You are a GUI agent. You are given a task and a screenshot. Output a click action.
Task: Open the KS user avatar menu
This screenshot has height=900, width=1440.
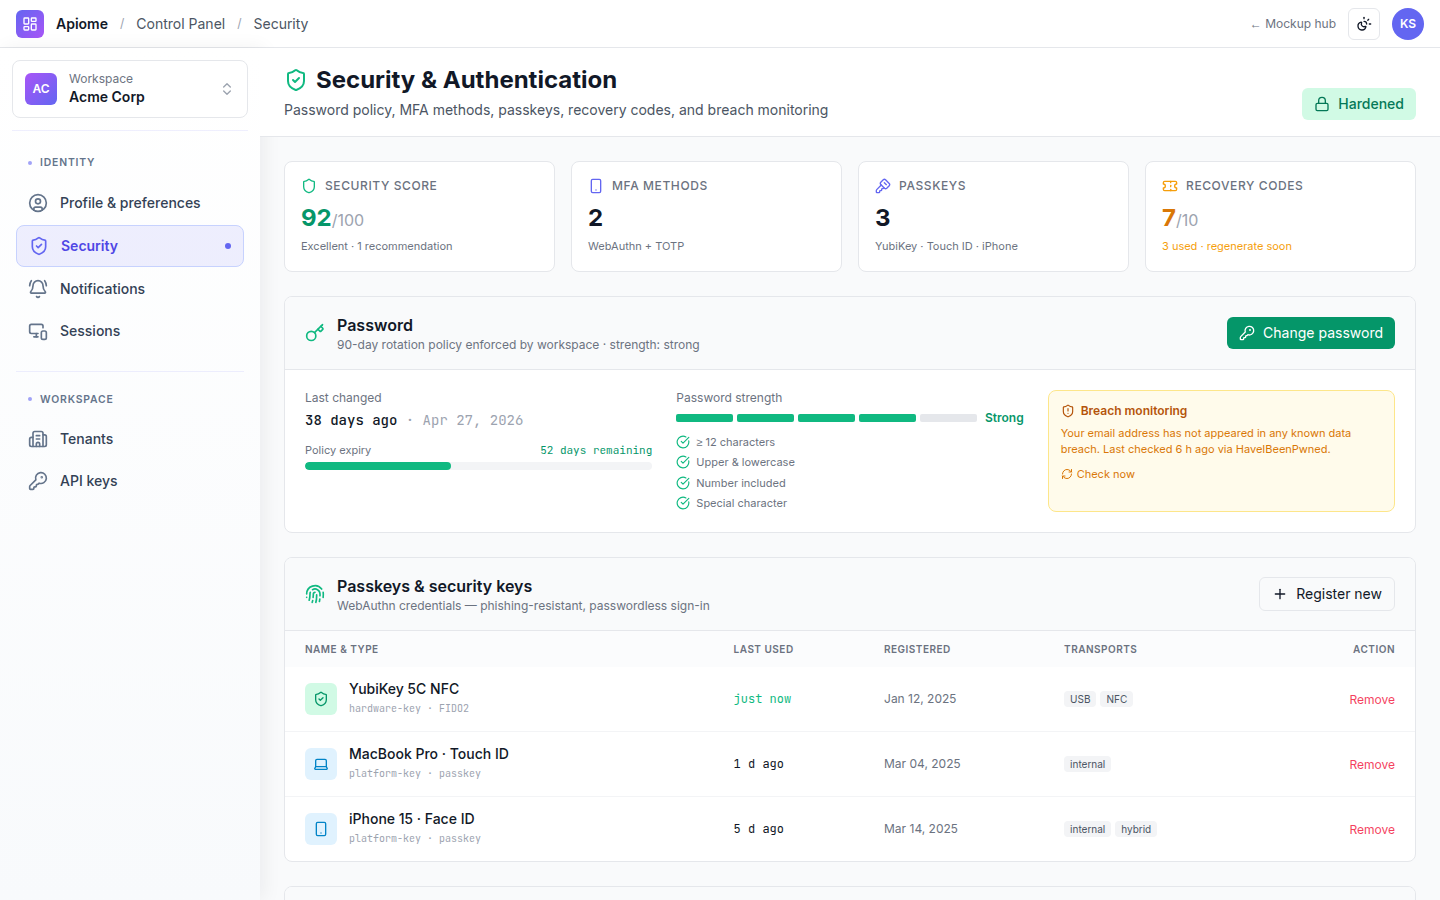[1408, 24]
